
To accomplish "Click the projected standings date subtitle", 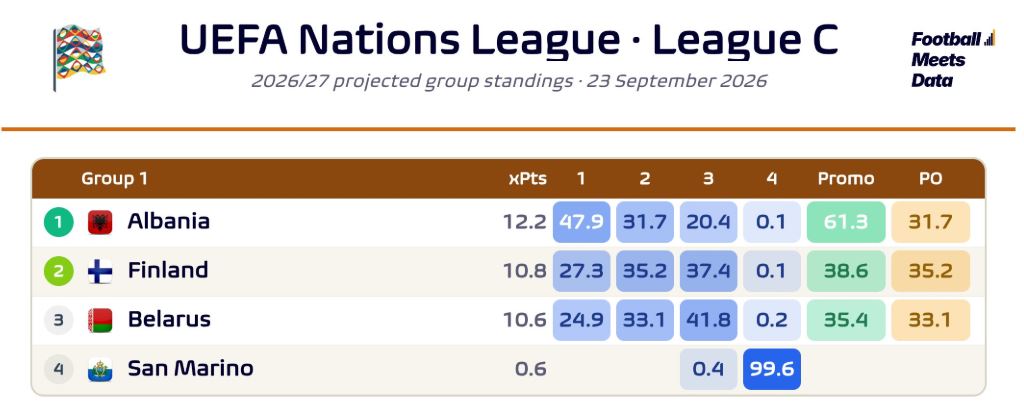I will coord(509,82).
